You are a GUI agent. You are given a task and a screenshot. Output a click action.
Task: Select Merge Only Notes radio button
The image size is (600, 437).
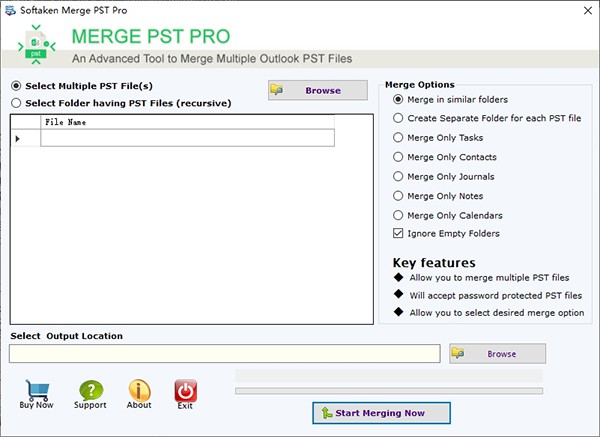pos(398,196)
